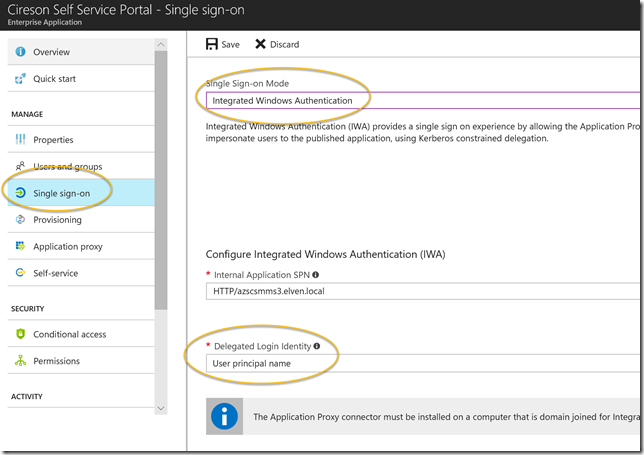Open Conditional access under Security
Screen dimensions: 644x455
81,334
